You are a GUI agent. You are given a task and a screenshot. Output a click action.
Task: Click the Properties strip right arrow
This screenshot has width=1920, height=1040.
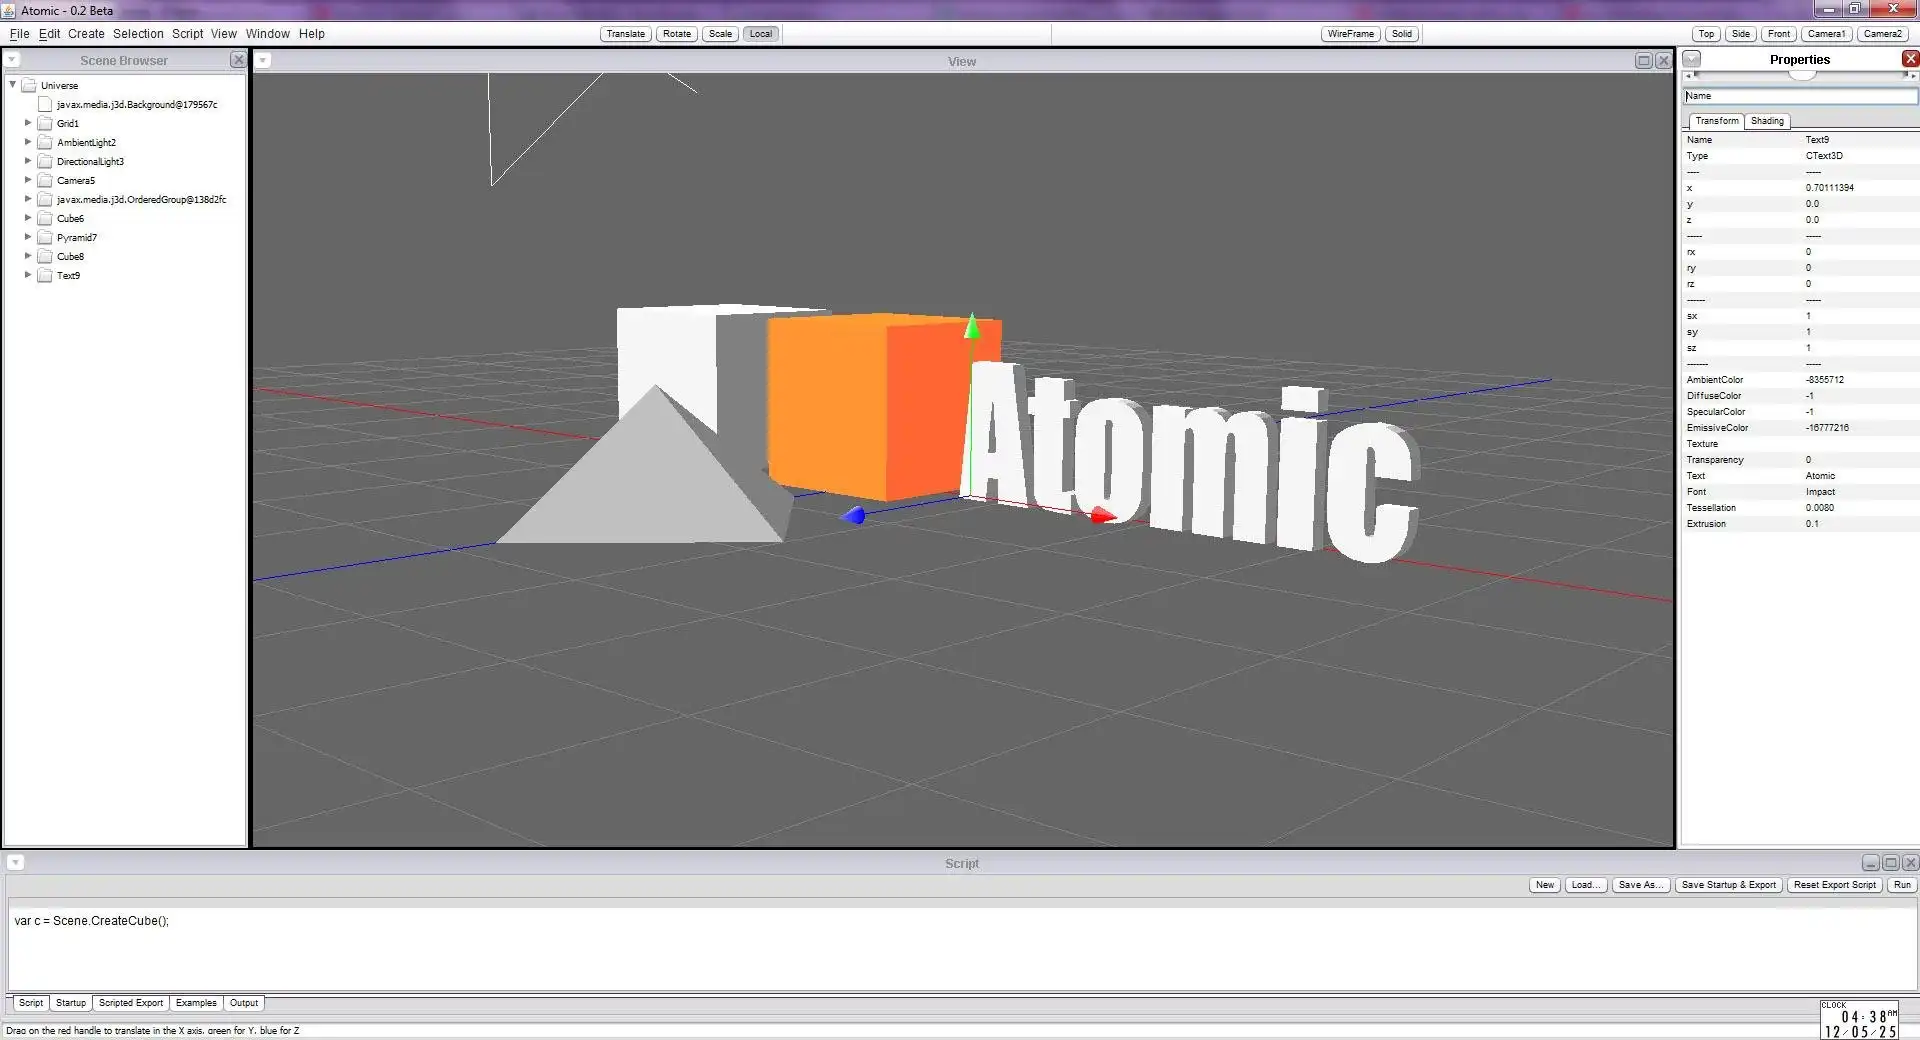[x=1913, y=75]
